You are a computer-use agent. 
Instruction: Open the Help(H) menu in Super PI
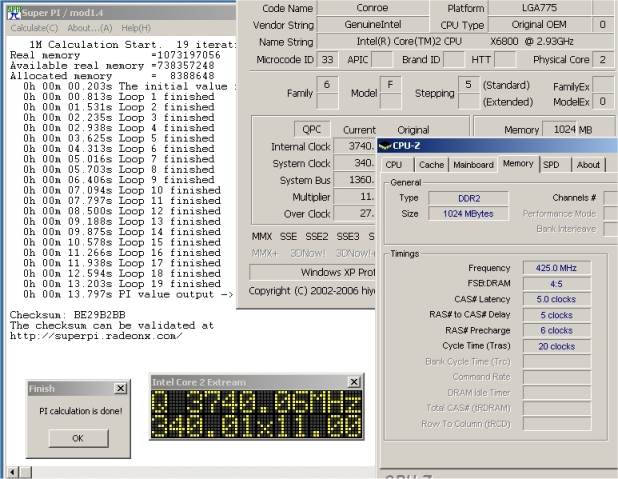[x=136, y=28]
